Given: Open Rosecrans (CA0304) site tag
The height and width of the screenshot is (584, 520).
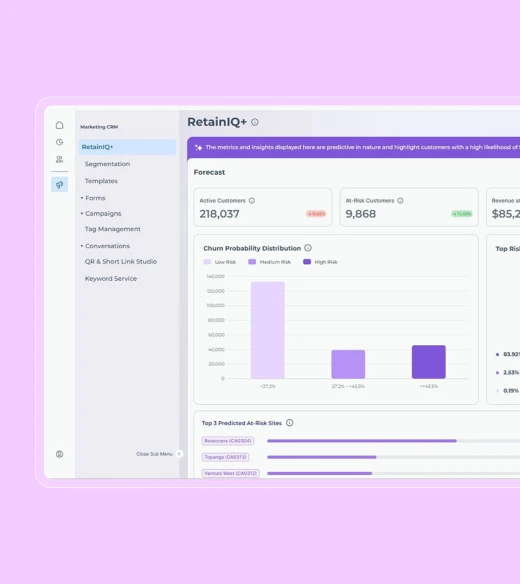Looking at the screenshot, I should click(x=228, y=441).
